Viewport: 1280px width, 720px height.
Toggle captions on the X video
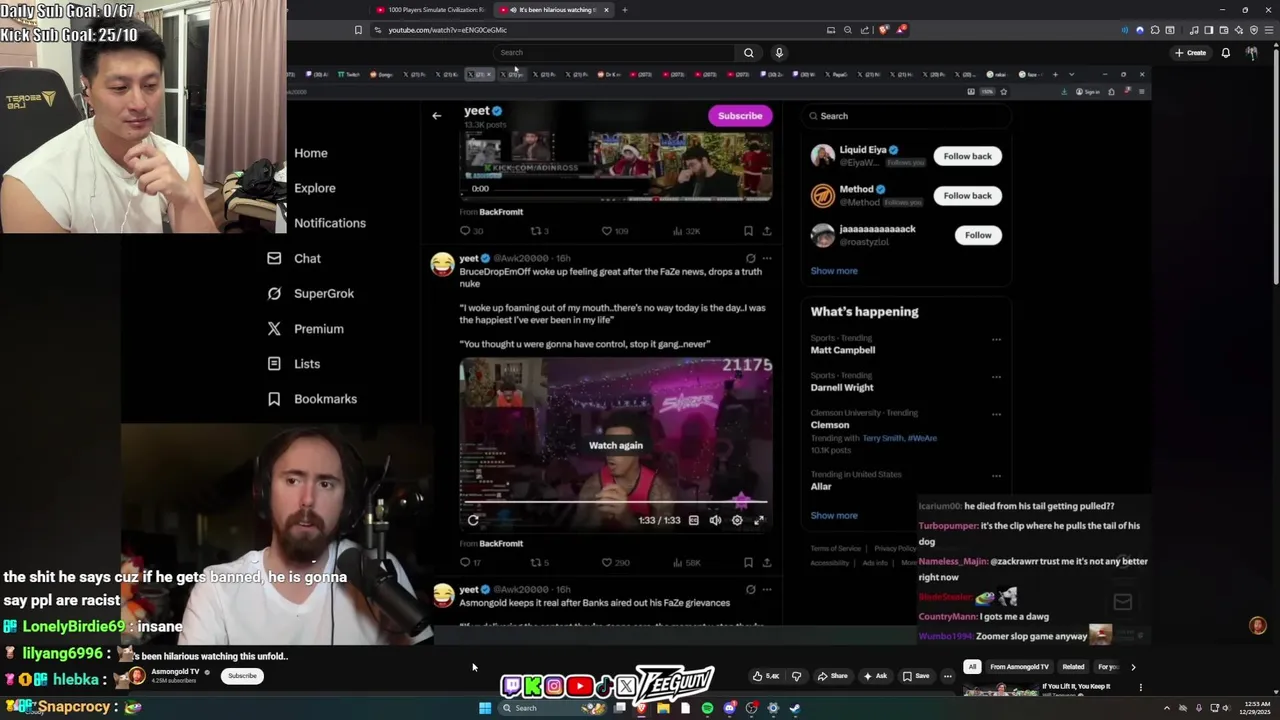(693, 520)
